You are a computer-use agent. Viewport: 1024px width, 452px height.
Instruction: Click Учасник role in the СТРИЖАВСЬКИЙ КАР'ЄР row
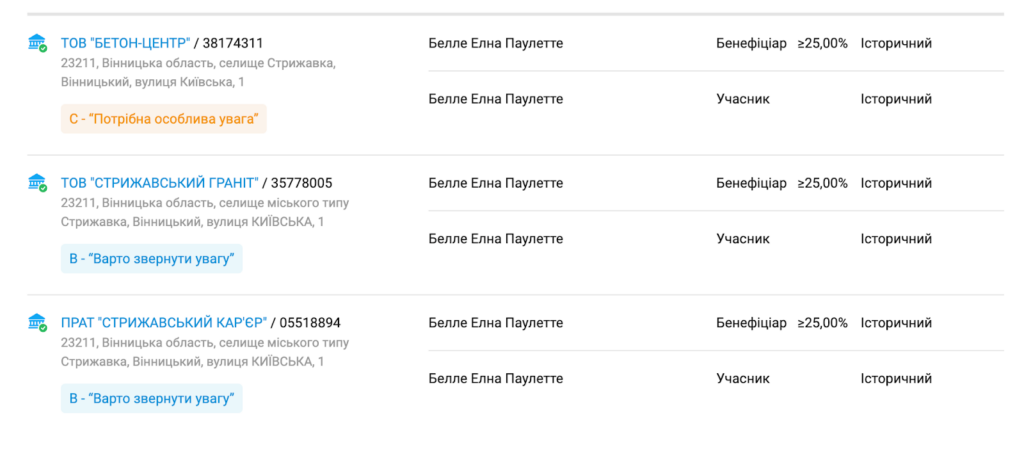pos(743,379)
